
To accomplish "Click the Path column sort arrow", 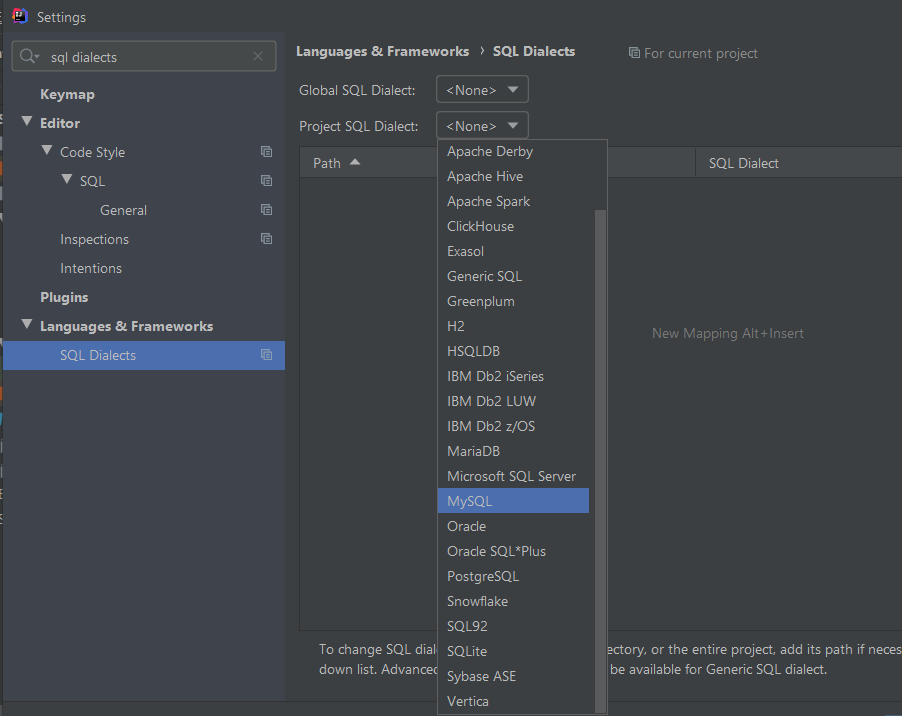I will click(355, 162).
